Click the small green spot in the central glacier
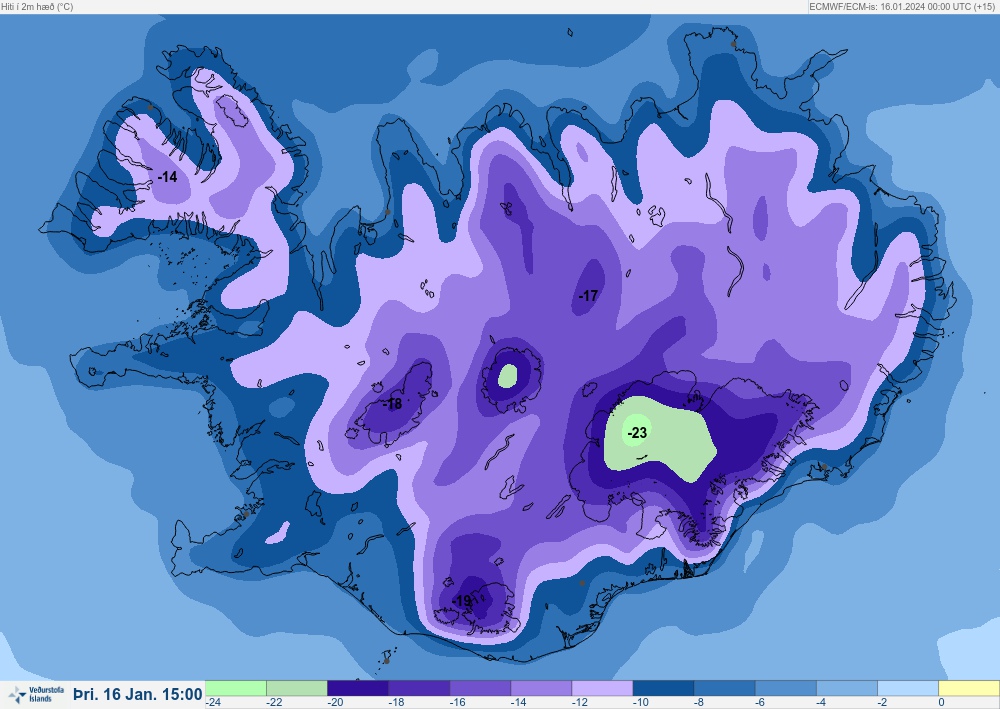The image size is (1000, 709). (x=508, y=376)
